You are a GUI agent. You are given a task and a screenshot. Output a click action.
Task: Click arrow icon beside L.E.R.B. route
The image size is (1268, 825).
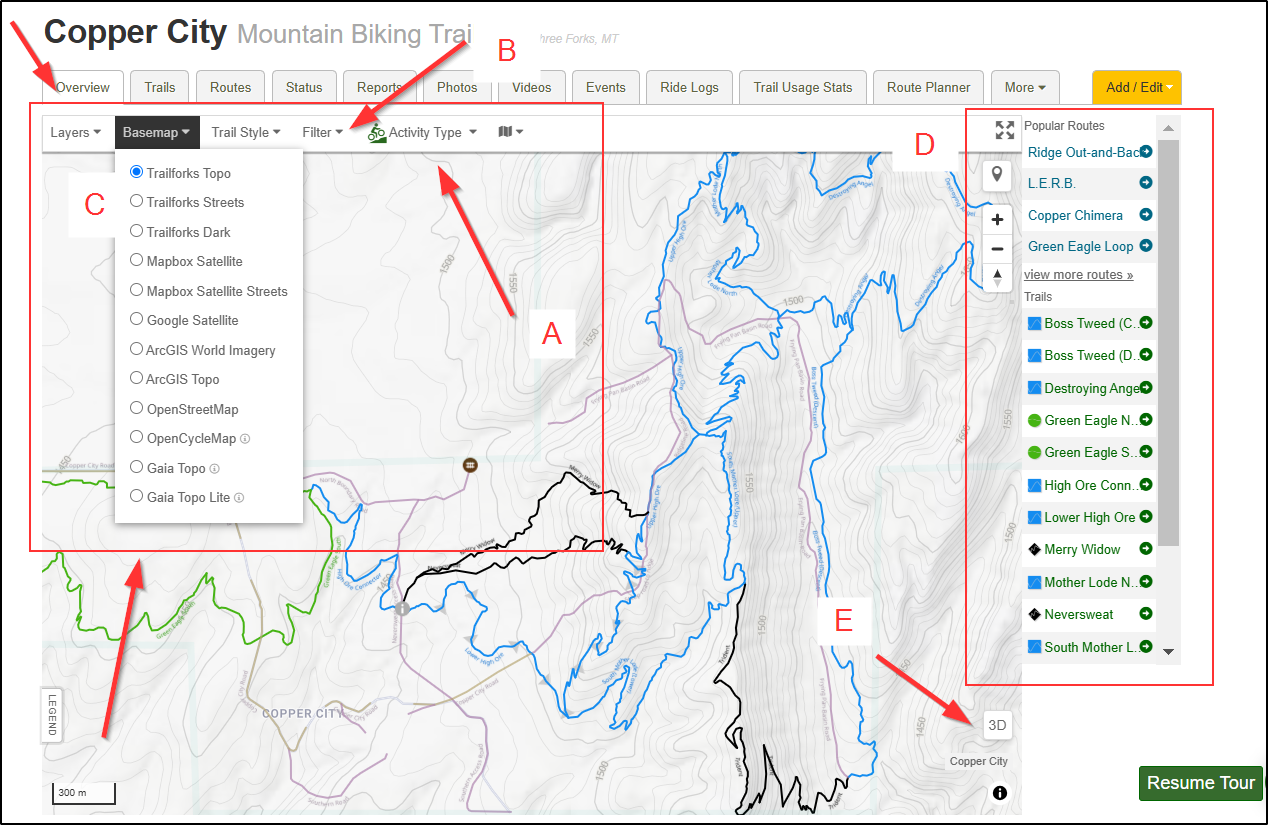point(1146,183)
